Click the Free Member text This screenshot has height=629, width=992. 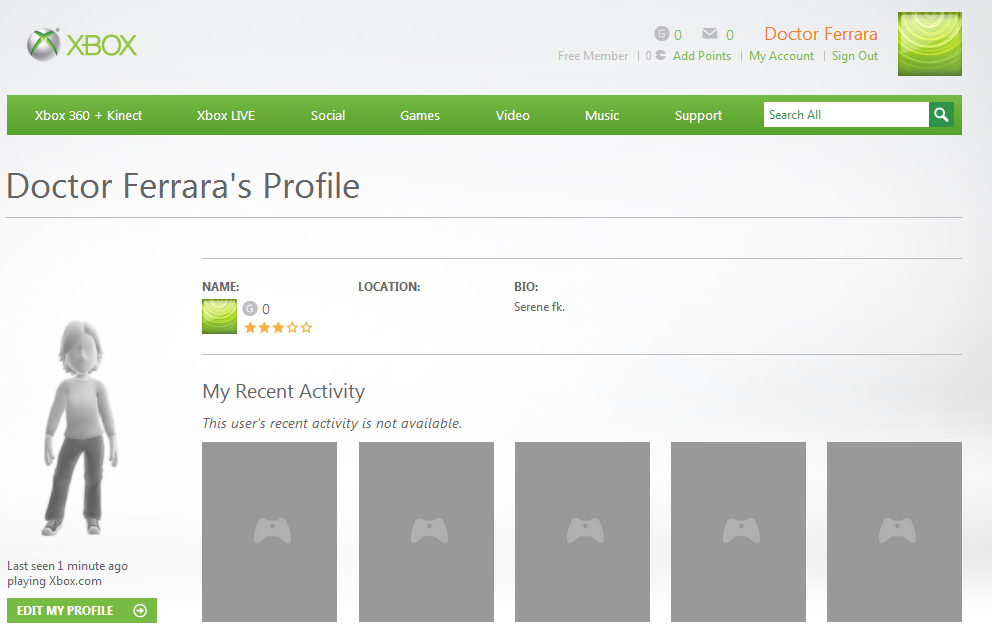pos(593,56)
